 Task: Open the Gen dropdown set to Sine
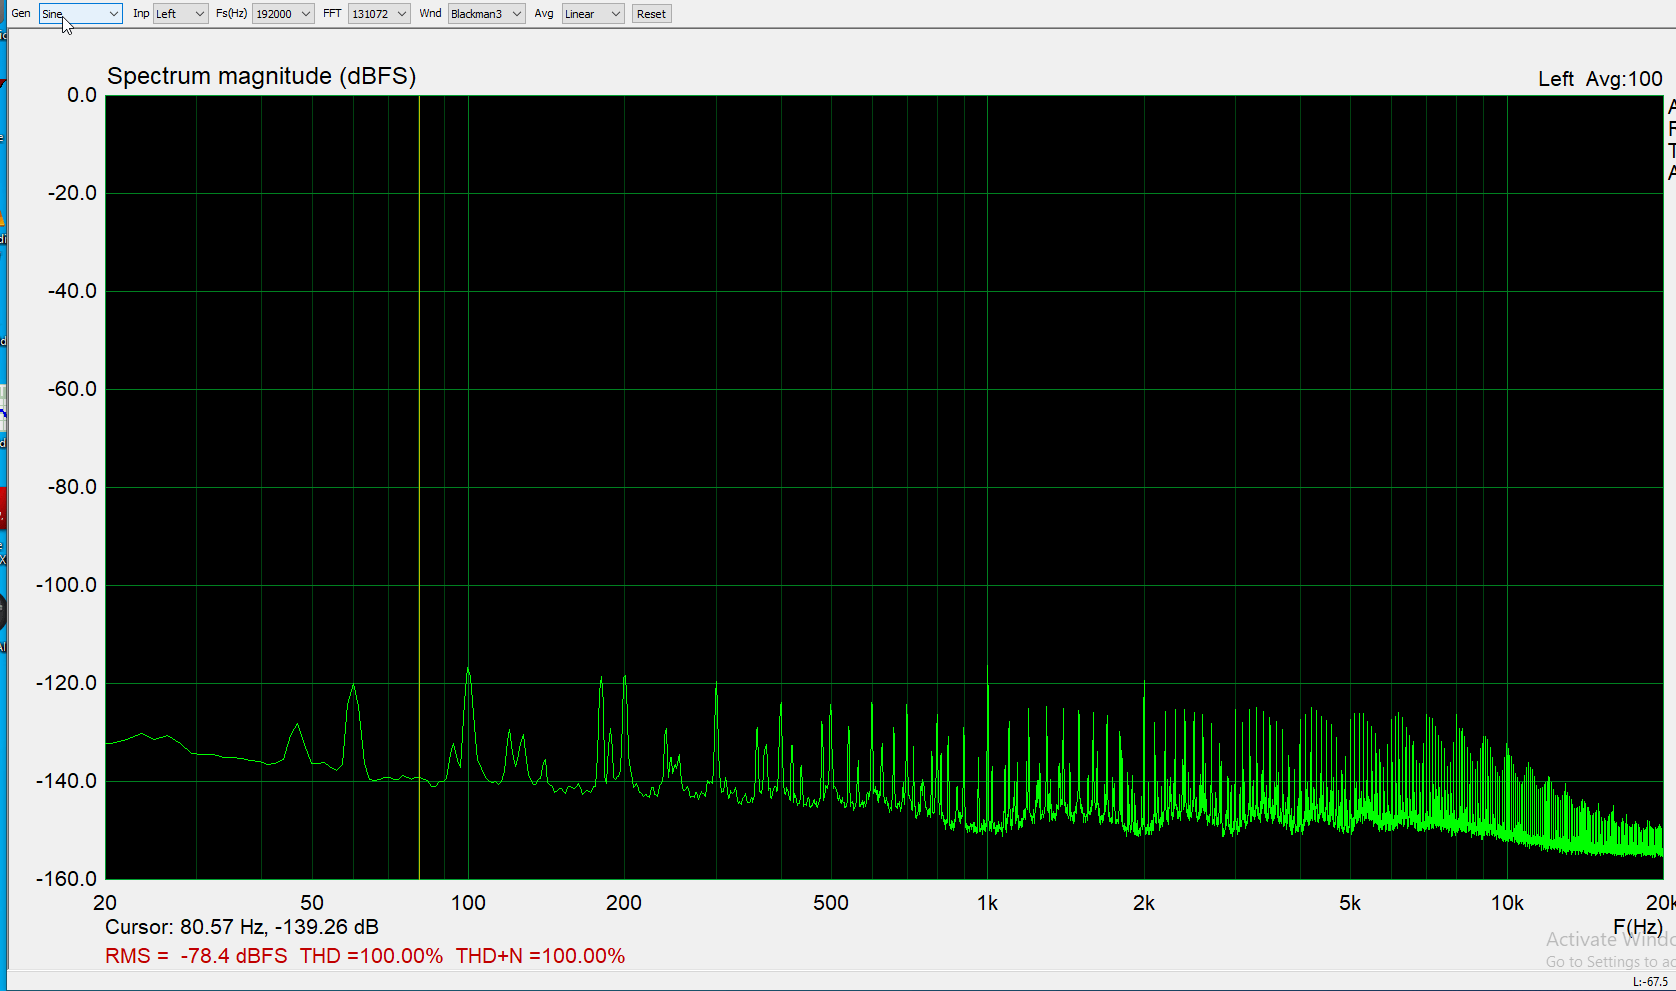point(80,14)
